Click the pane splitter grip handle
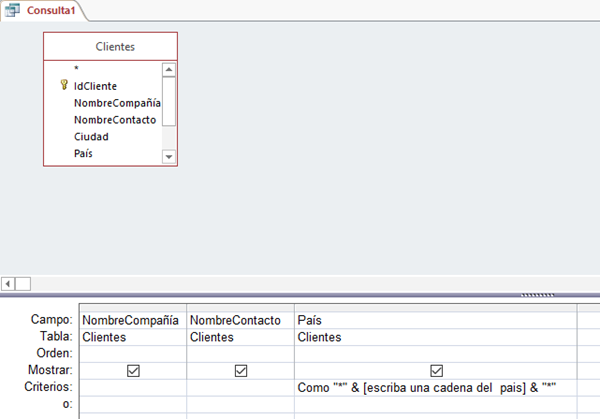This screenshot has height=419, width=600. [x=538, y=295]
